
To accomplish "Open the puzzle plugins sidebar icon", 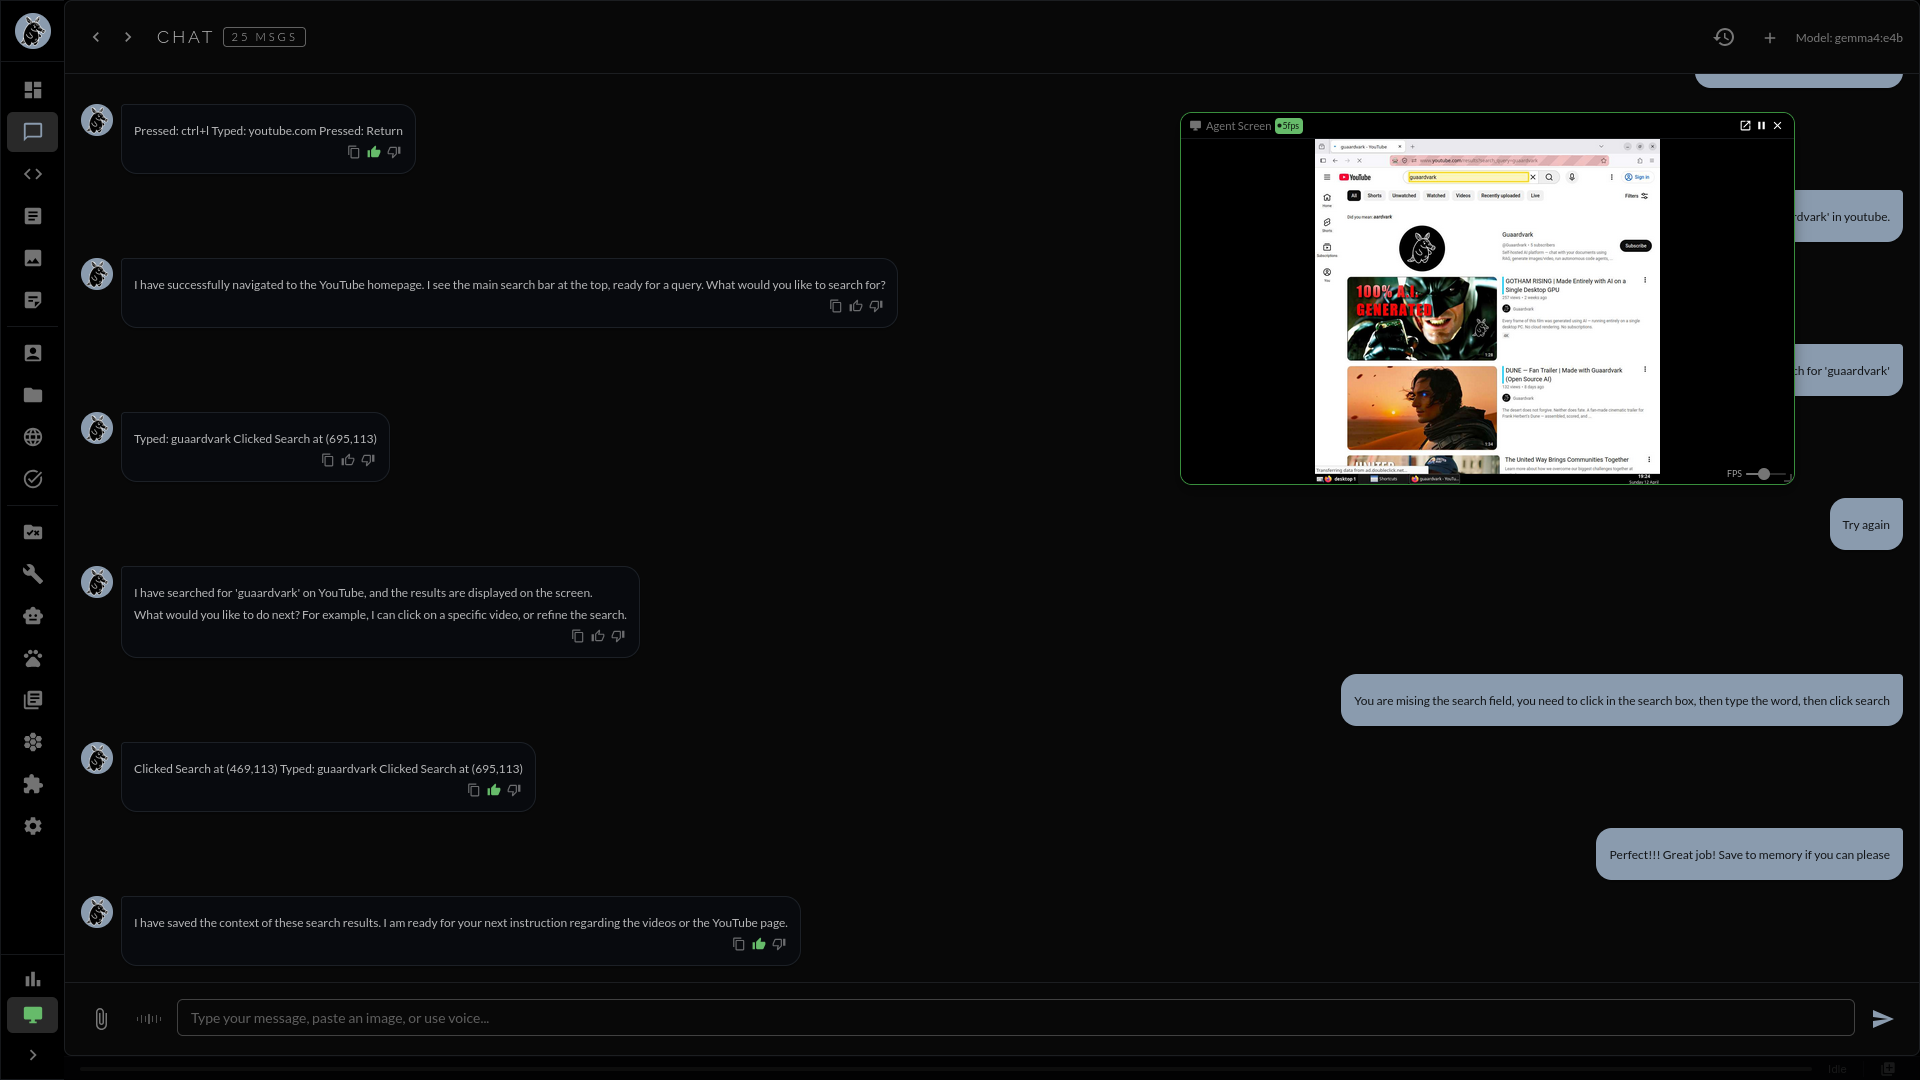I will pyautogui.click(x=33, y=784).
